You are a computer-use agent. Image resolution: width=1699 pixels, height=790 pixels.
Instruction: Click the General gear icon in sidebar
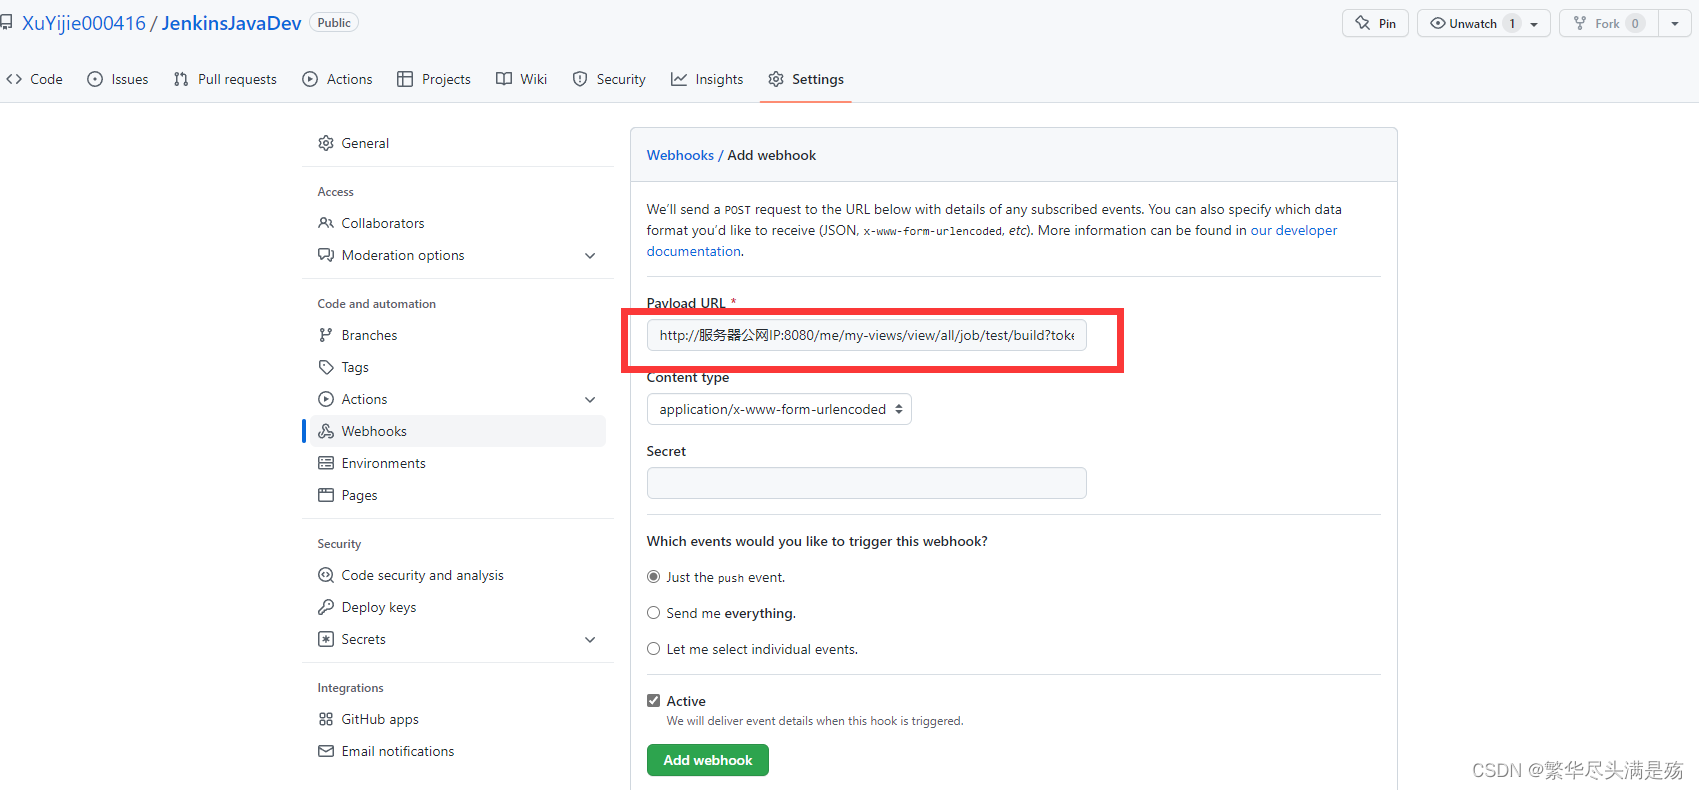coord(326,143)
